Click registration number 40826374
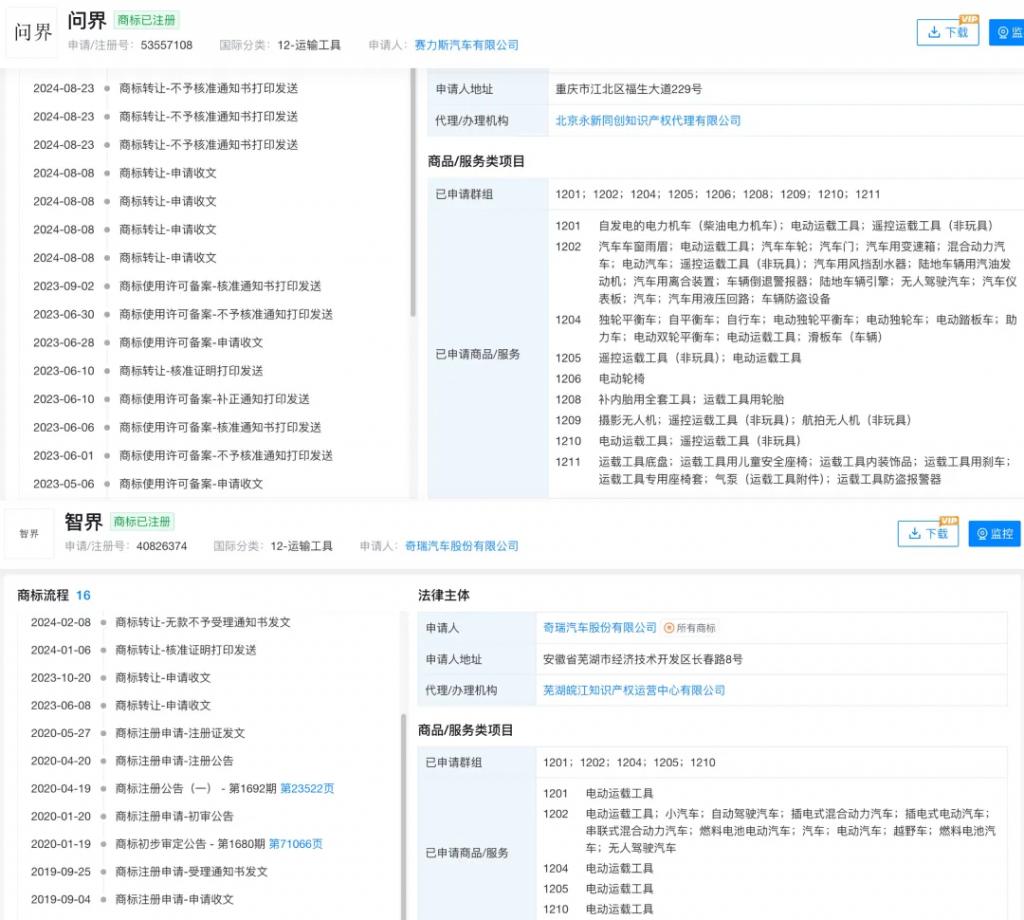Image resolution: width=1024 pixels, height=920 pixels. coord(162,546)
